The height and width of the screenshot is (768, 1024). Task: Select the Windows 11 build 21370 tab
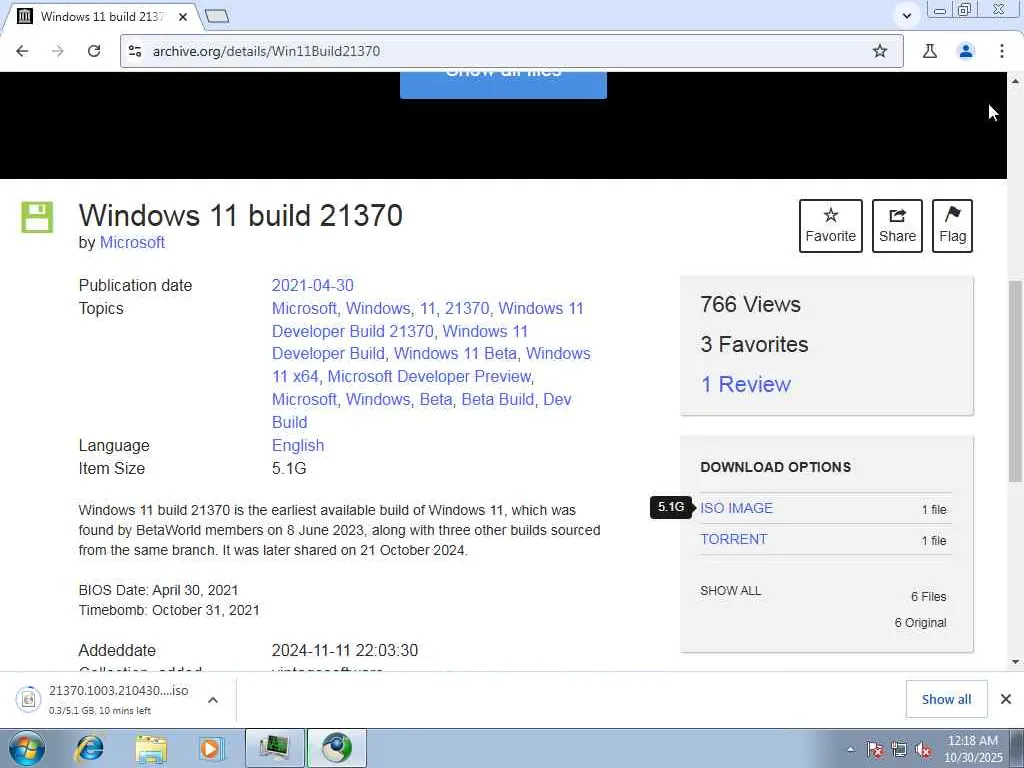point(102,16)
